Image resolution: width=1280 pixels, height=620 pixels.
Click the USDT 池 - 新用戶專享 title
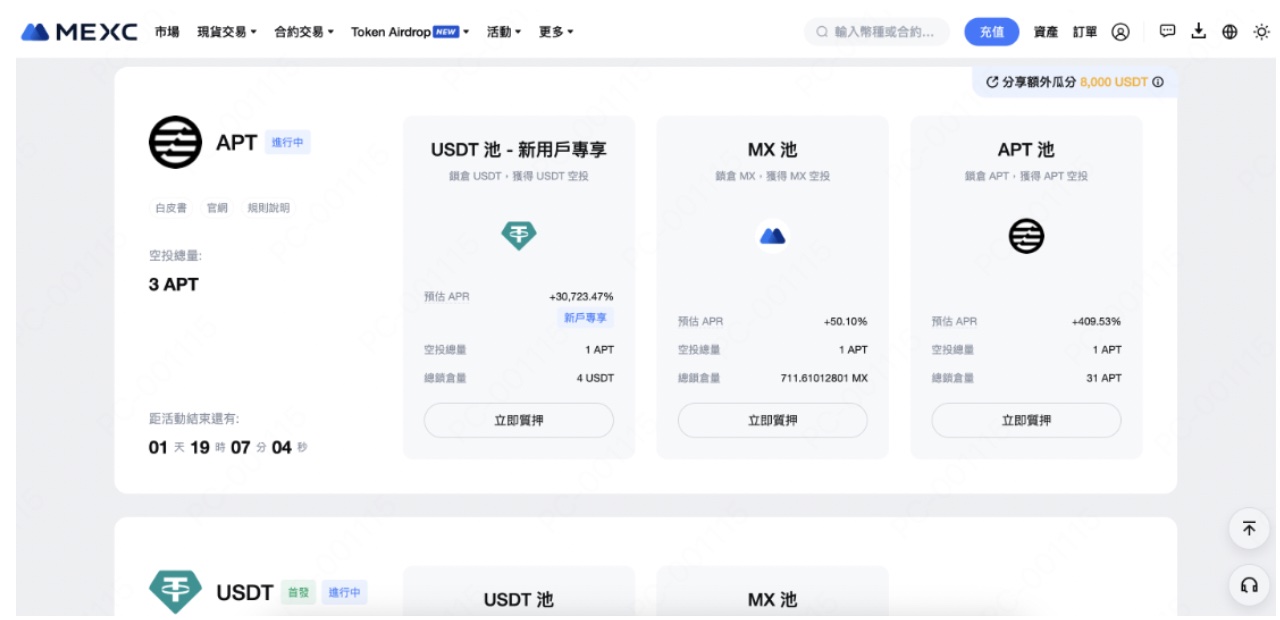pos(519,150)
